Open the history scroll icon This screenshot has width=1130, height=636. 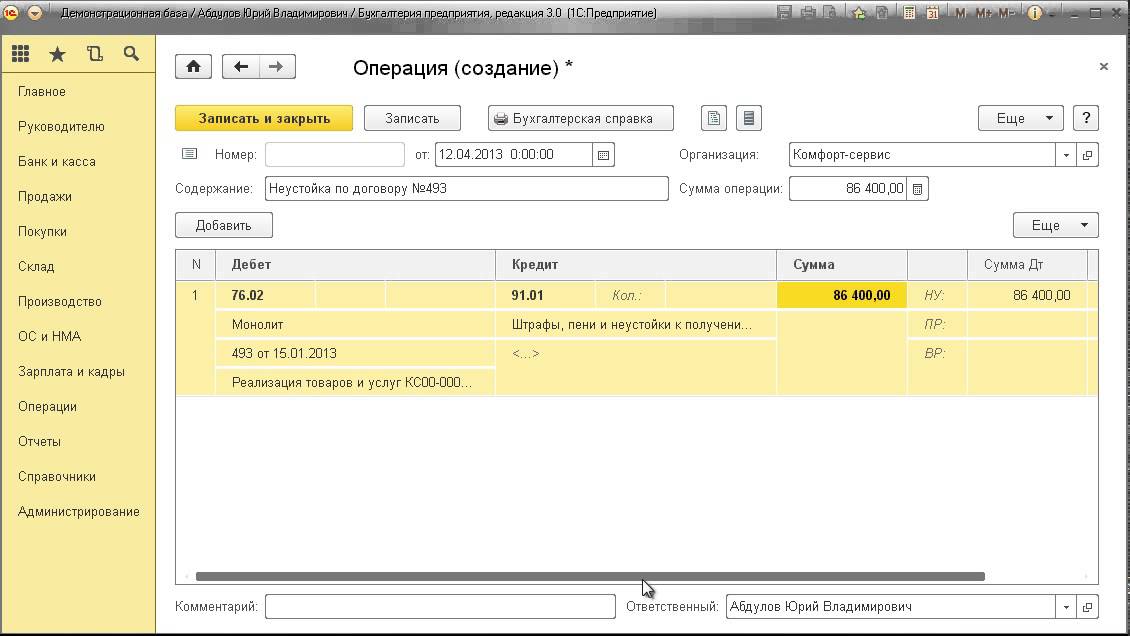[x=94, y=54]
